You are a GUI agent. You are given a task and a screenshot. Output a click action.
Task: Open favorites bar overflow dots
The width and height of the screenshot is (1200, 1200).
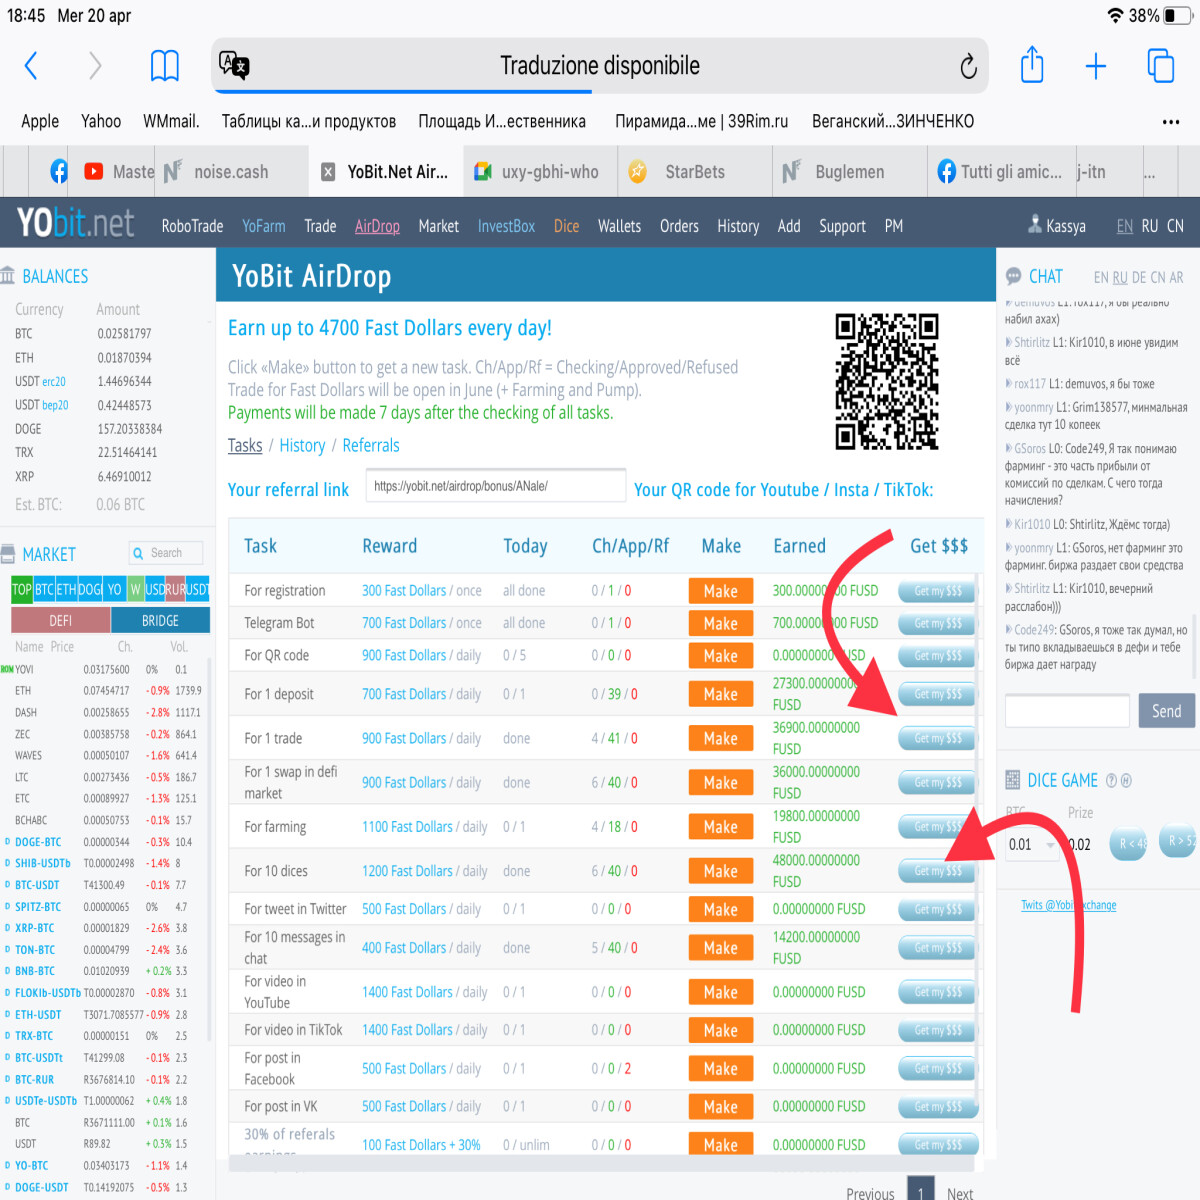(1171, 122)
